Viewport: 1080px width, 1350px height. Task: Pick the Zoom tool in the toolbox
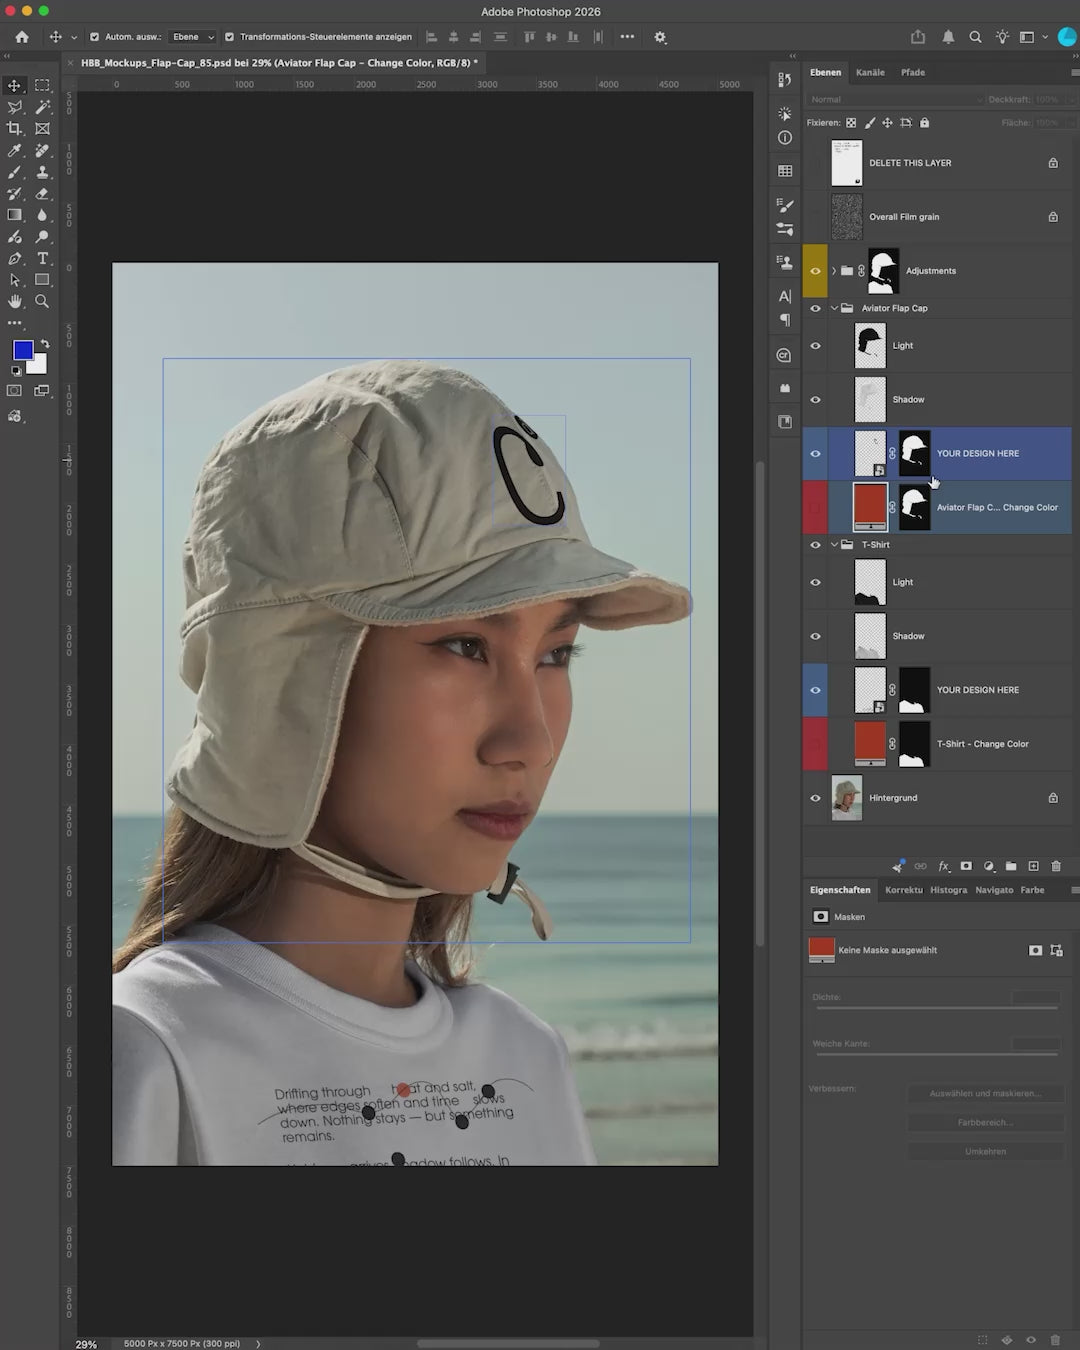[42, 301]
